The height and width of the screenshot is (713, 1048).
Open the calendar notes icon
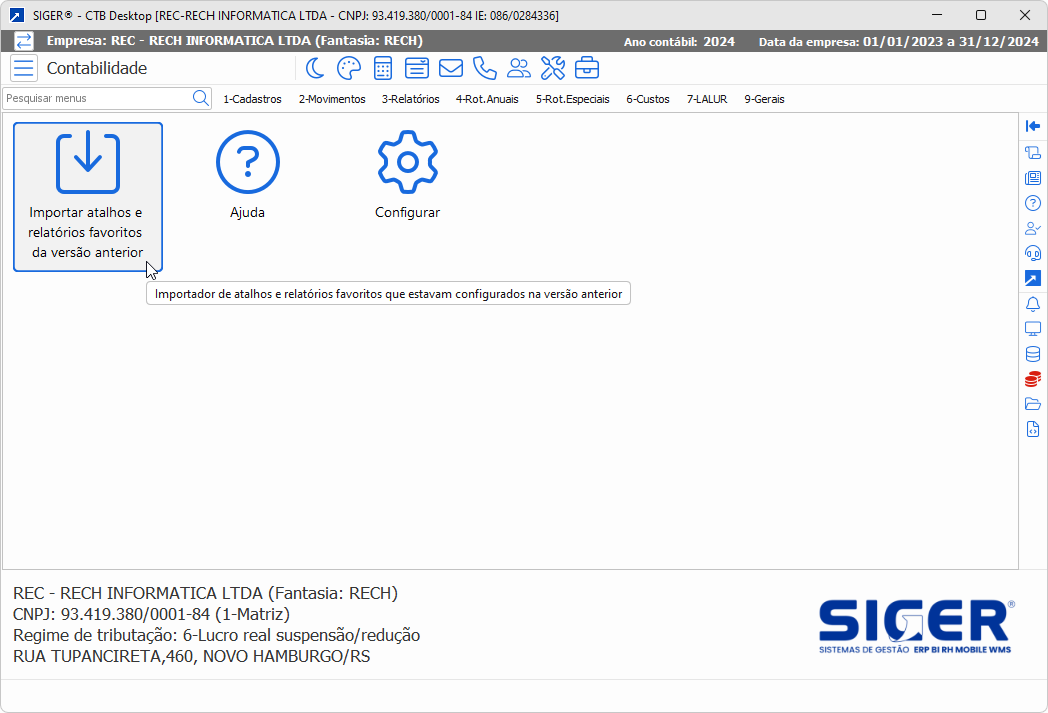(417, 68)
